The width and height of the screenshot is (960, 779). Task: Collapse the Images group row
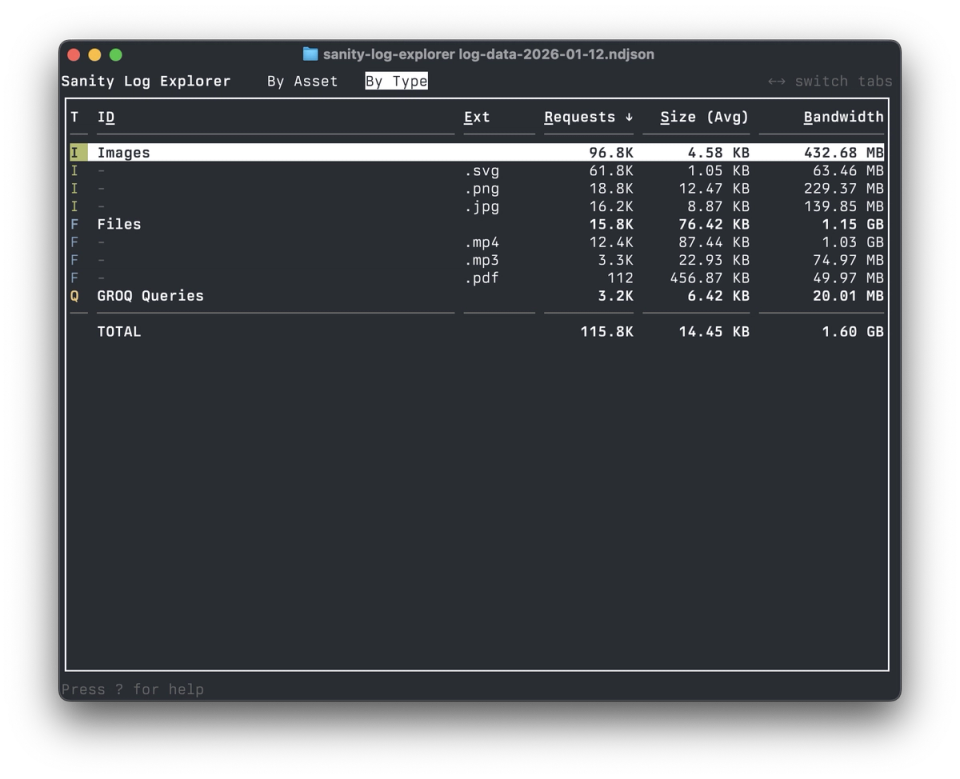(x=121, y=152)
